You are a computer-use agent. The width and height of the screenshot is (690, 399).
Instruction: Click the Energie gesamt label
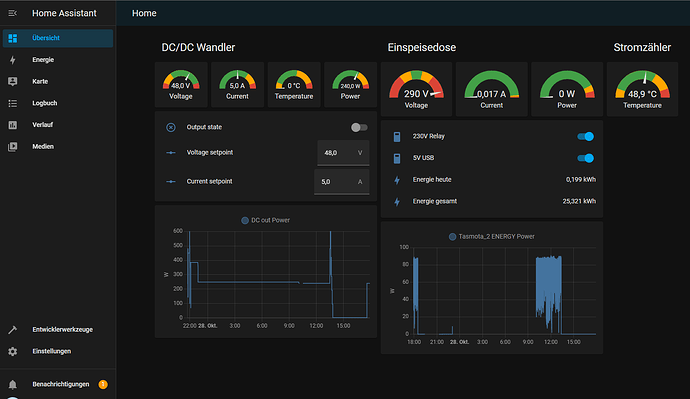(435, 201)
